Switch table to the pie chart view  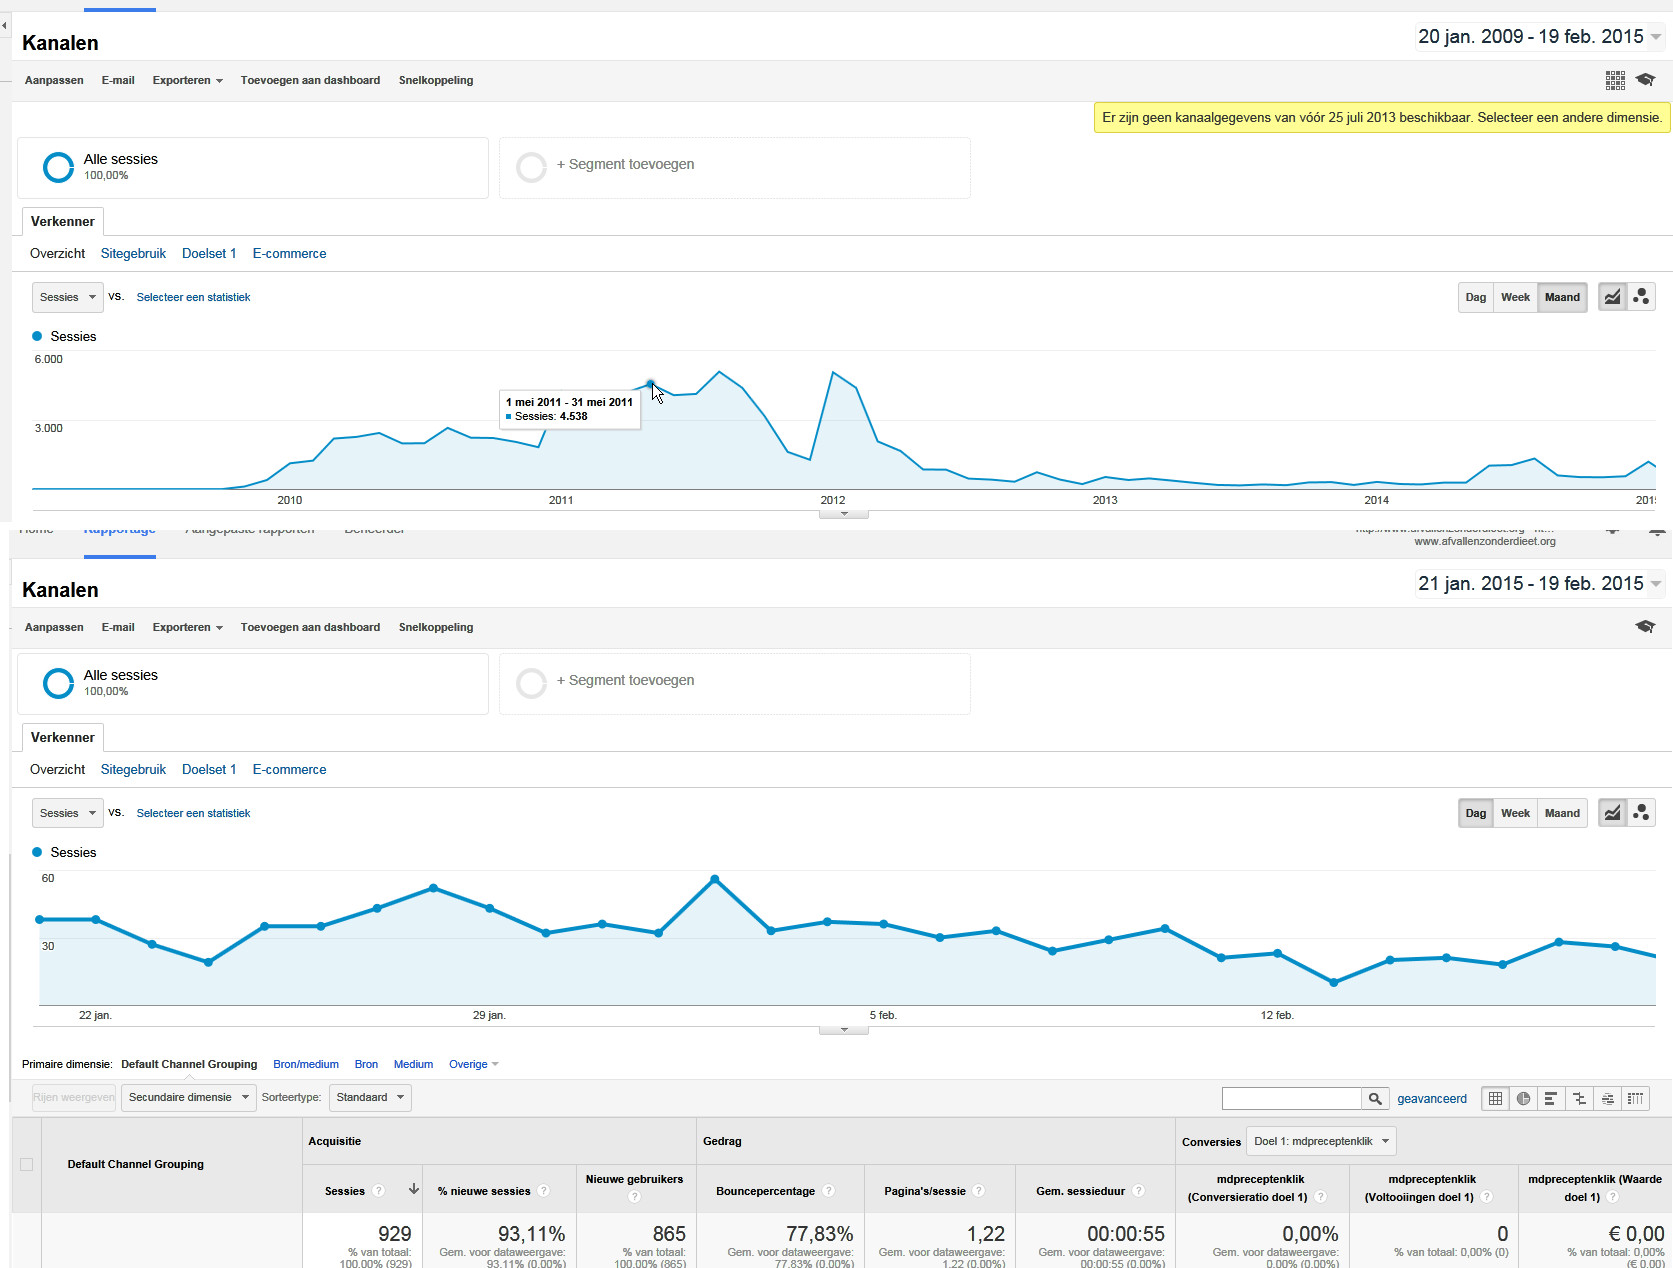tap(1523, 1098)
